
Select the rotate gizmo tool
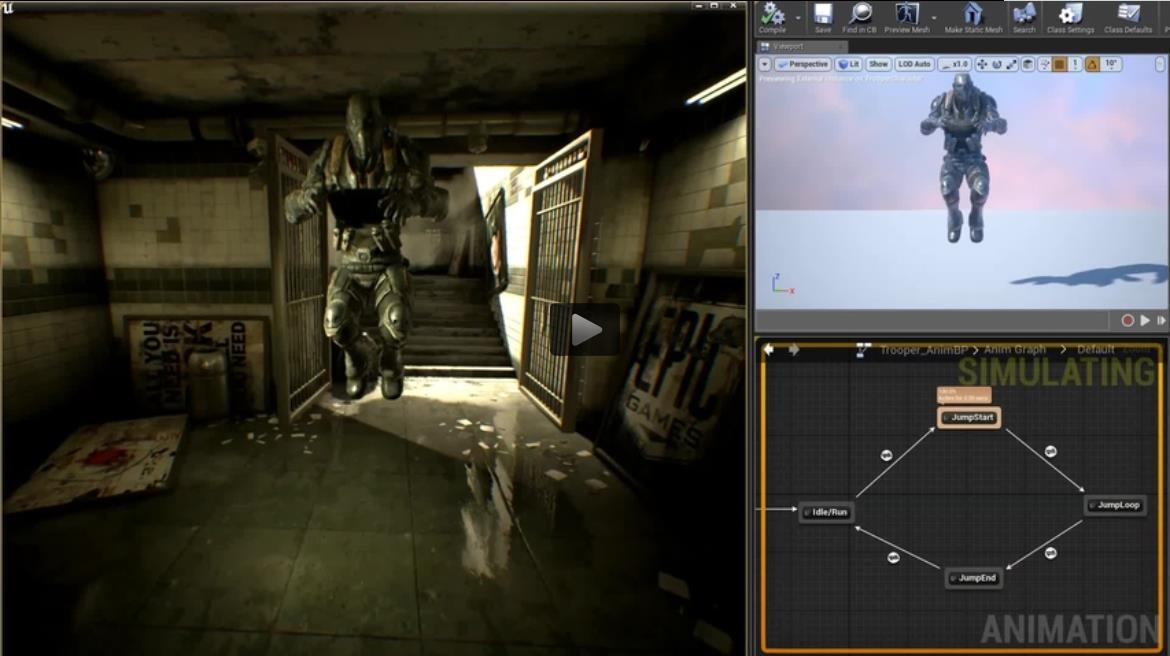coord(997,65)
